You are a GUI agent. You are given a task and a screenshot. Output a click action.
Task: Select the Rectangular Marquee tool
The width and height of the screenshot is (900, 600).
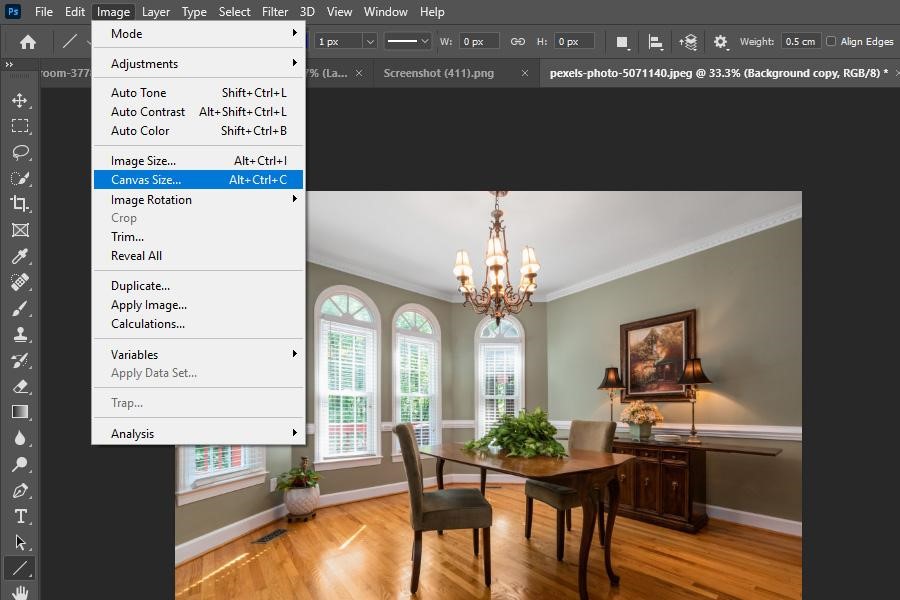tap(20, 126)
